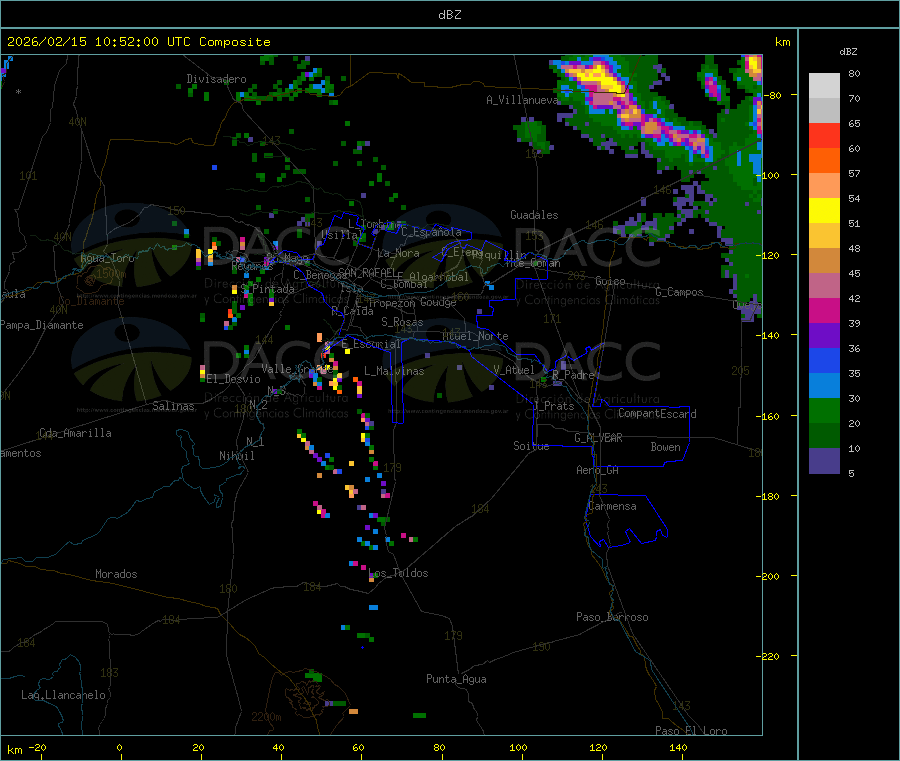Click the '-80' km tick on right axis

[772, 95]
